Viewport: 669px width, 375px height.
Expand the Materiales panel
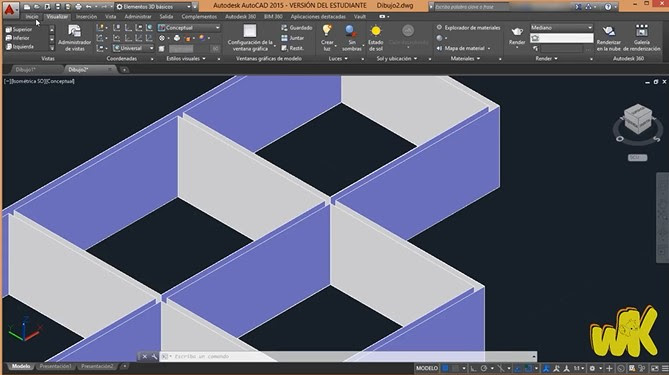(465, 58)
